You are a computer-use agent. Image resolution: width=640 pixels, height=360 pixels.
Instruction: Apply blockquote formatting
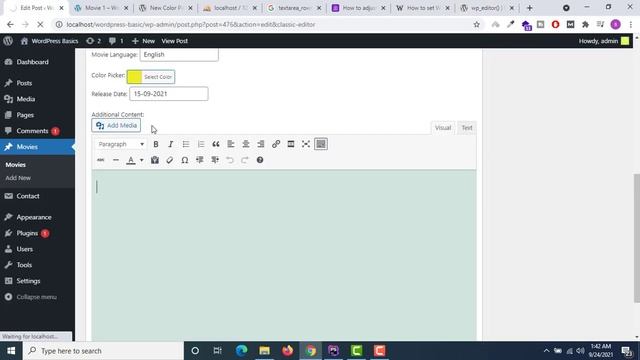[216, 144]
